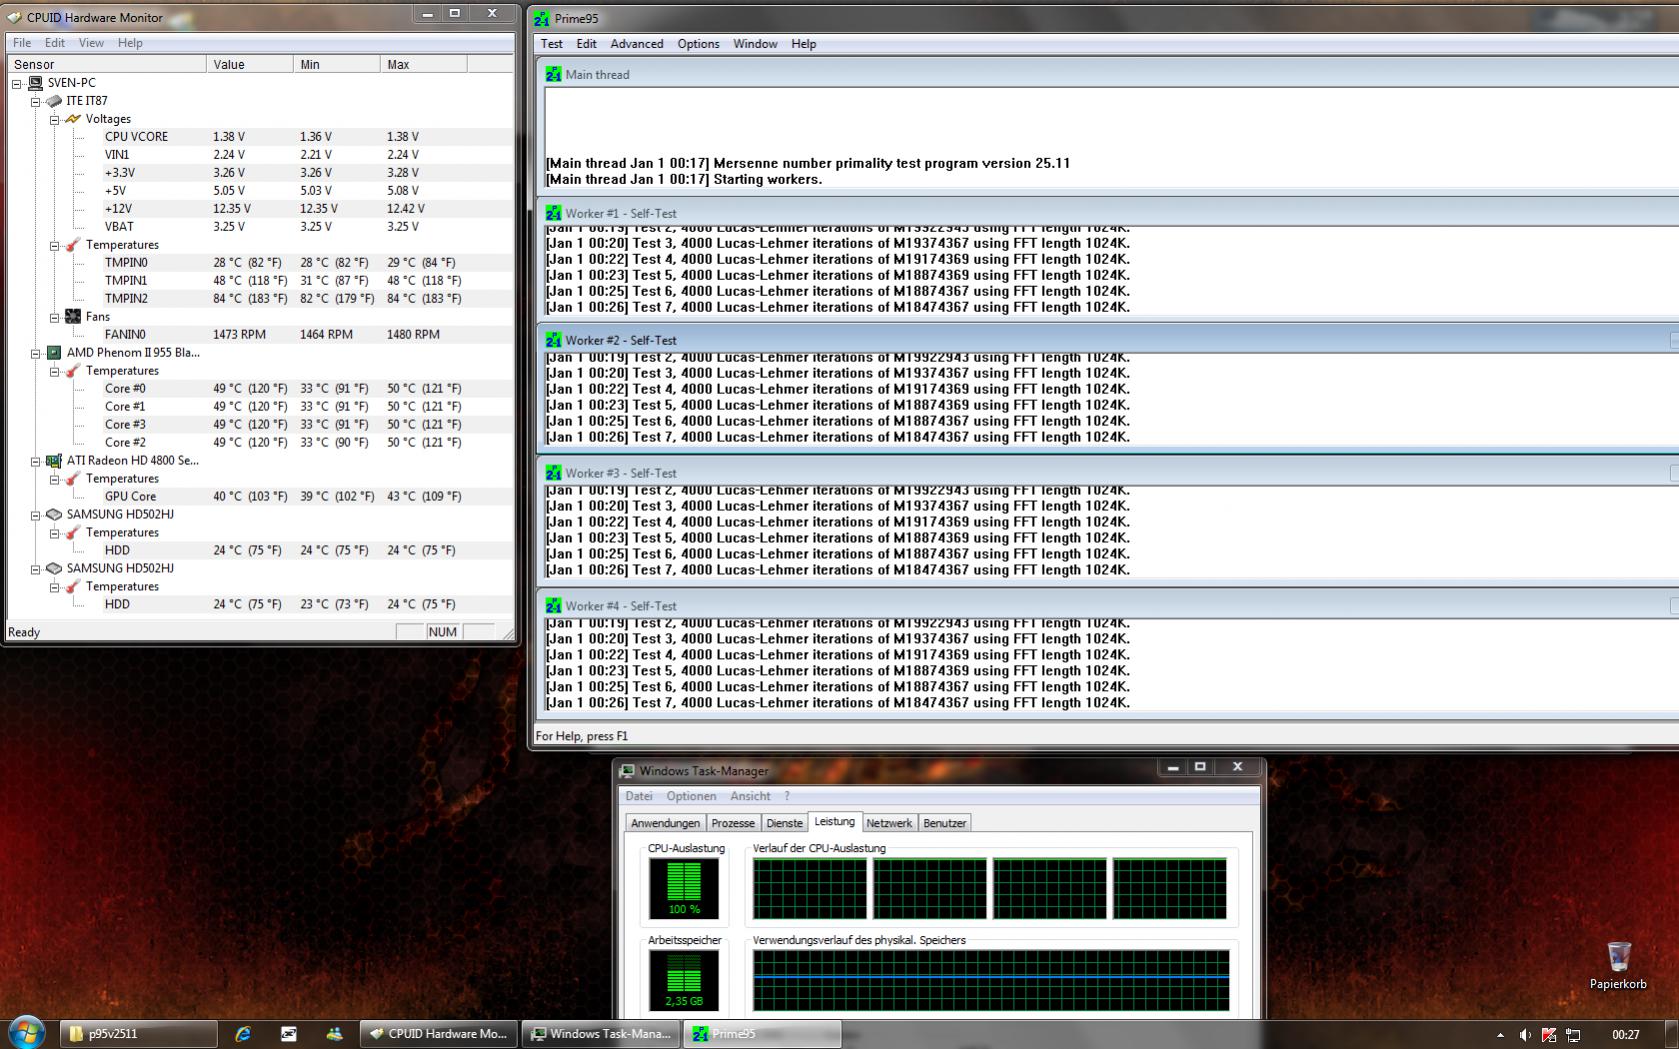1679x1049 pixels.
Task: Collapse the SVEN-PC root node
Action: [17, 83]
